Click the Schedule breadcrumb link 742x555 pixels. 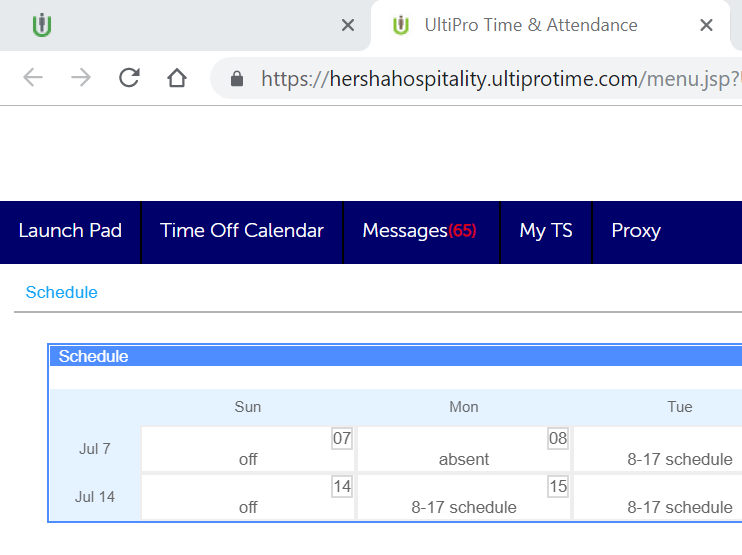(x=62, y=292)
